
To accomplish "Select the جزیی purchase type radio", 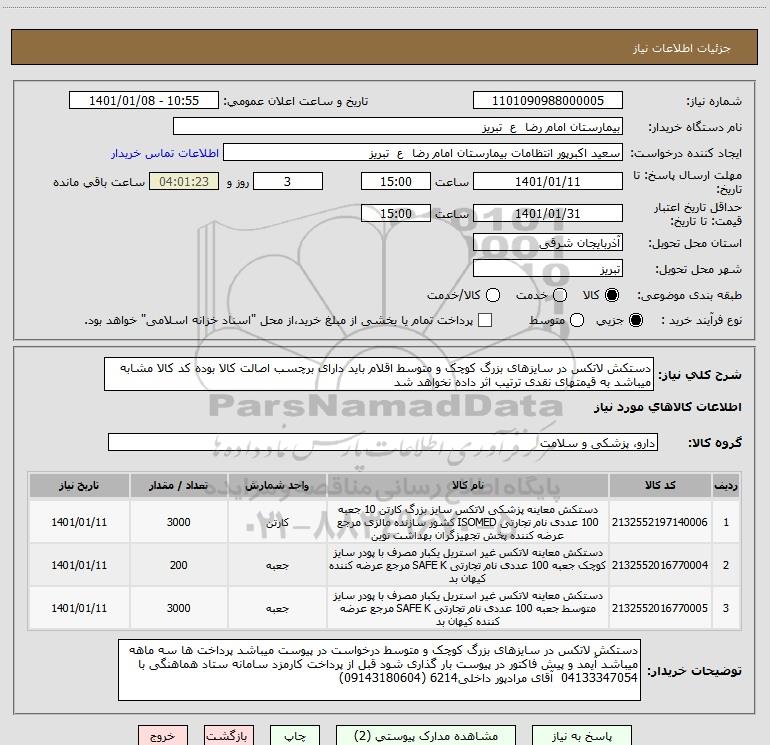I will coord(635,320).
